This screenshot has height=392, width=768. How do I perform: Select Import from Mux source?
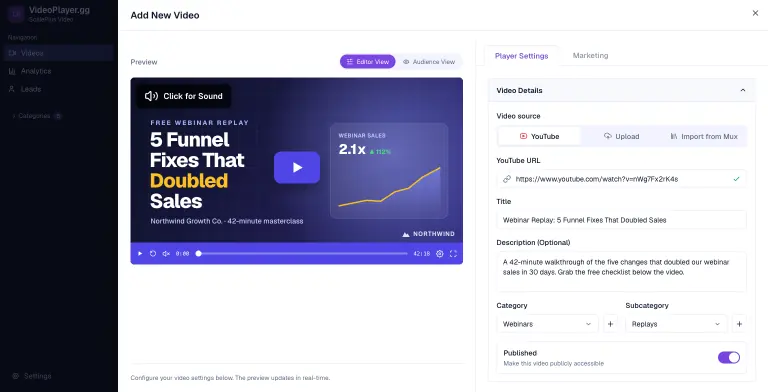704,136
